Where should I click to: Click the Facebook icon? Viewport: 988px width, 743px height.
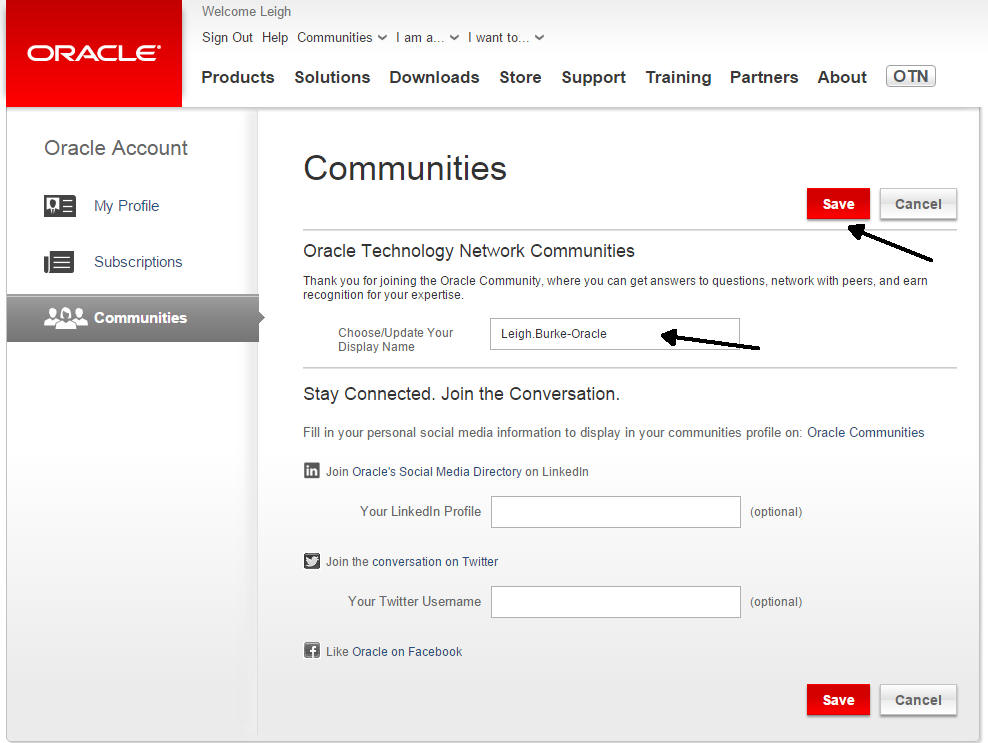[311, 650]
